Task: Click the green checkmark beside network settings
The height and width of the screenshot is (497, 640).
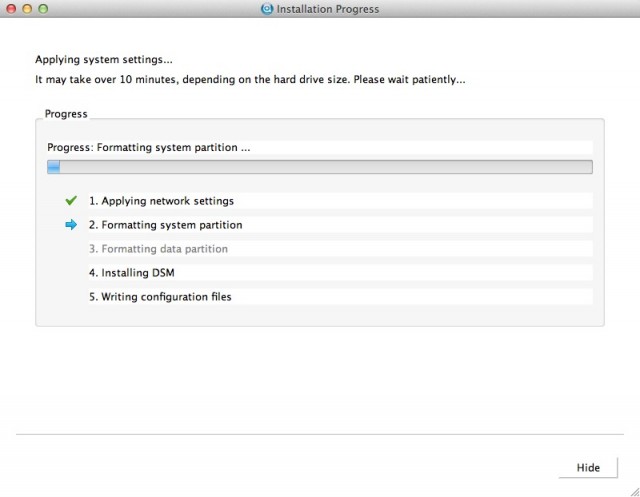Action: pyautogui.click(x=71, y=200)
